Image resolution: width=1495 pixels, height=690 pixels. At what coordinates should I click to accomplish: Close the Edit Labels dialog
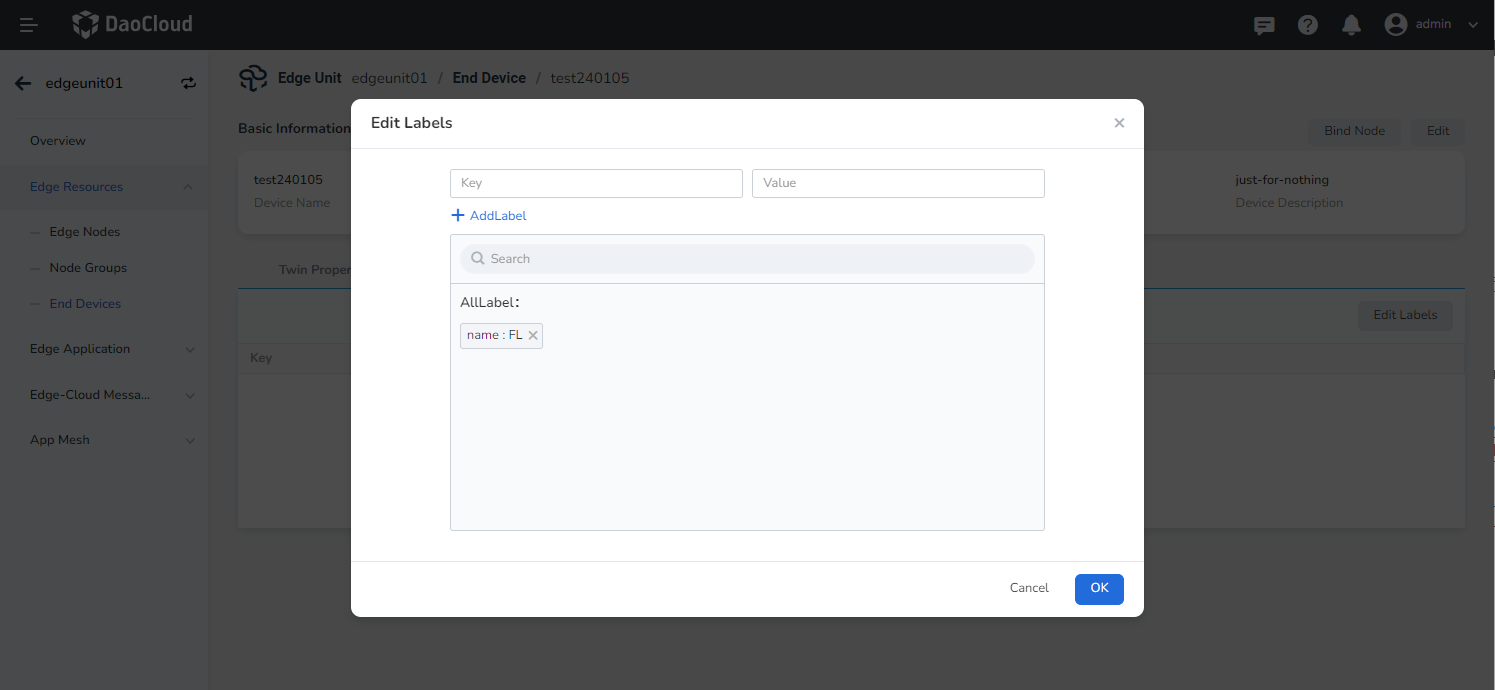(x=1119, y=123)
